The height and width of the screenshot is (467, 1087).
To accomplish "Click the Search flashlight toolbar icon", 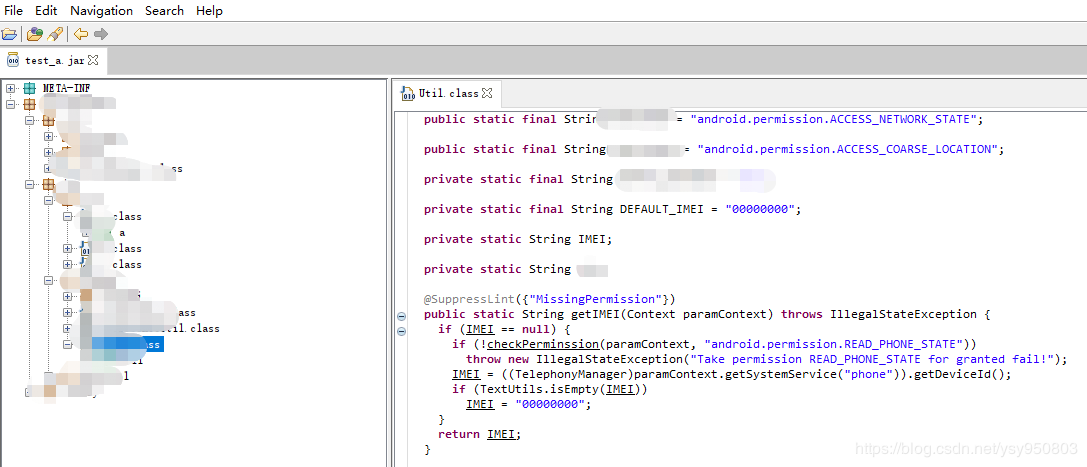I will (x=55, y=34).
